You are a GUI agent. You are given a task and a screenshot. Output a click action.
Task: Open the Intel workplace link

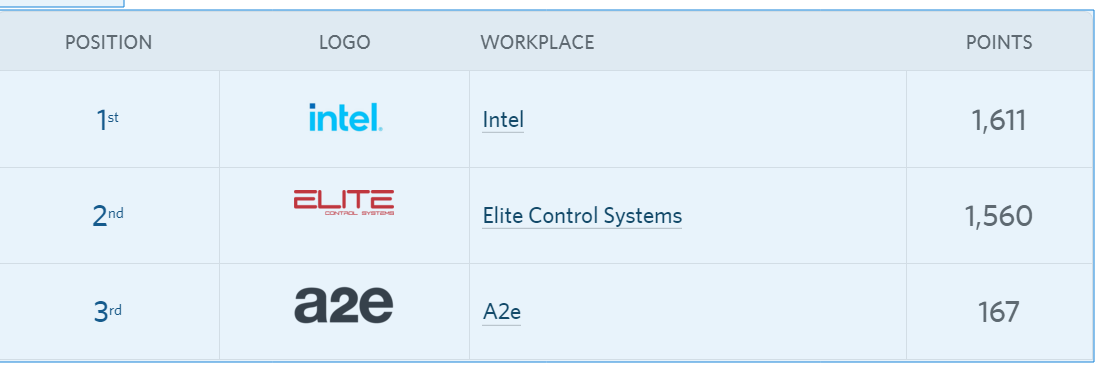(x=503, y=120)
